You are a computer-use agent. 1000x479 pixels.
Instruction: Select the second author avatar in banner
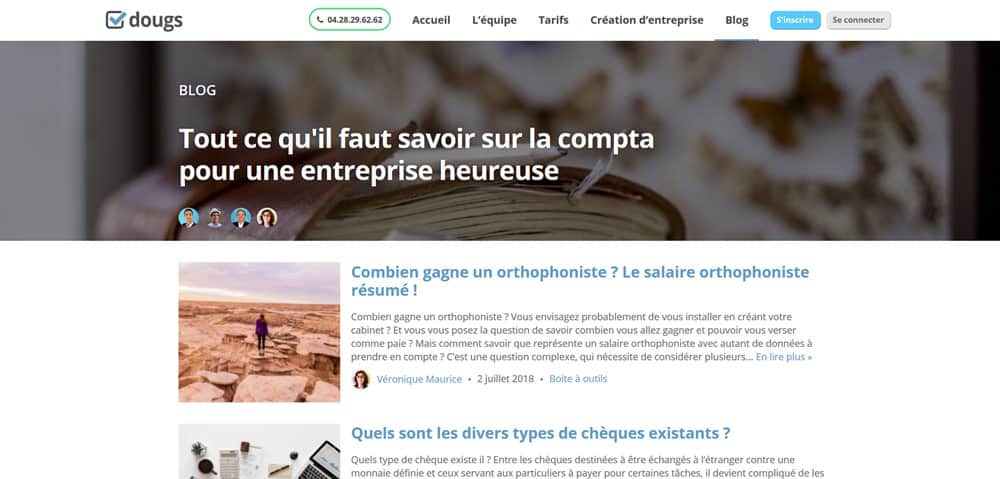pos(215,217)
